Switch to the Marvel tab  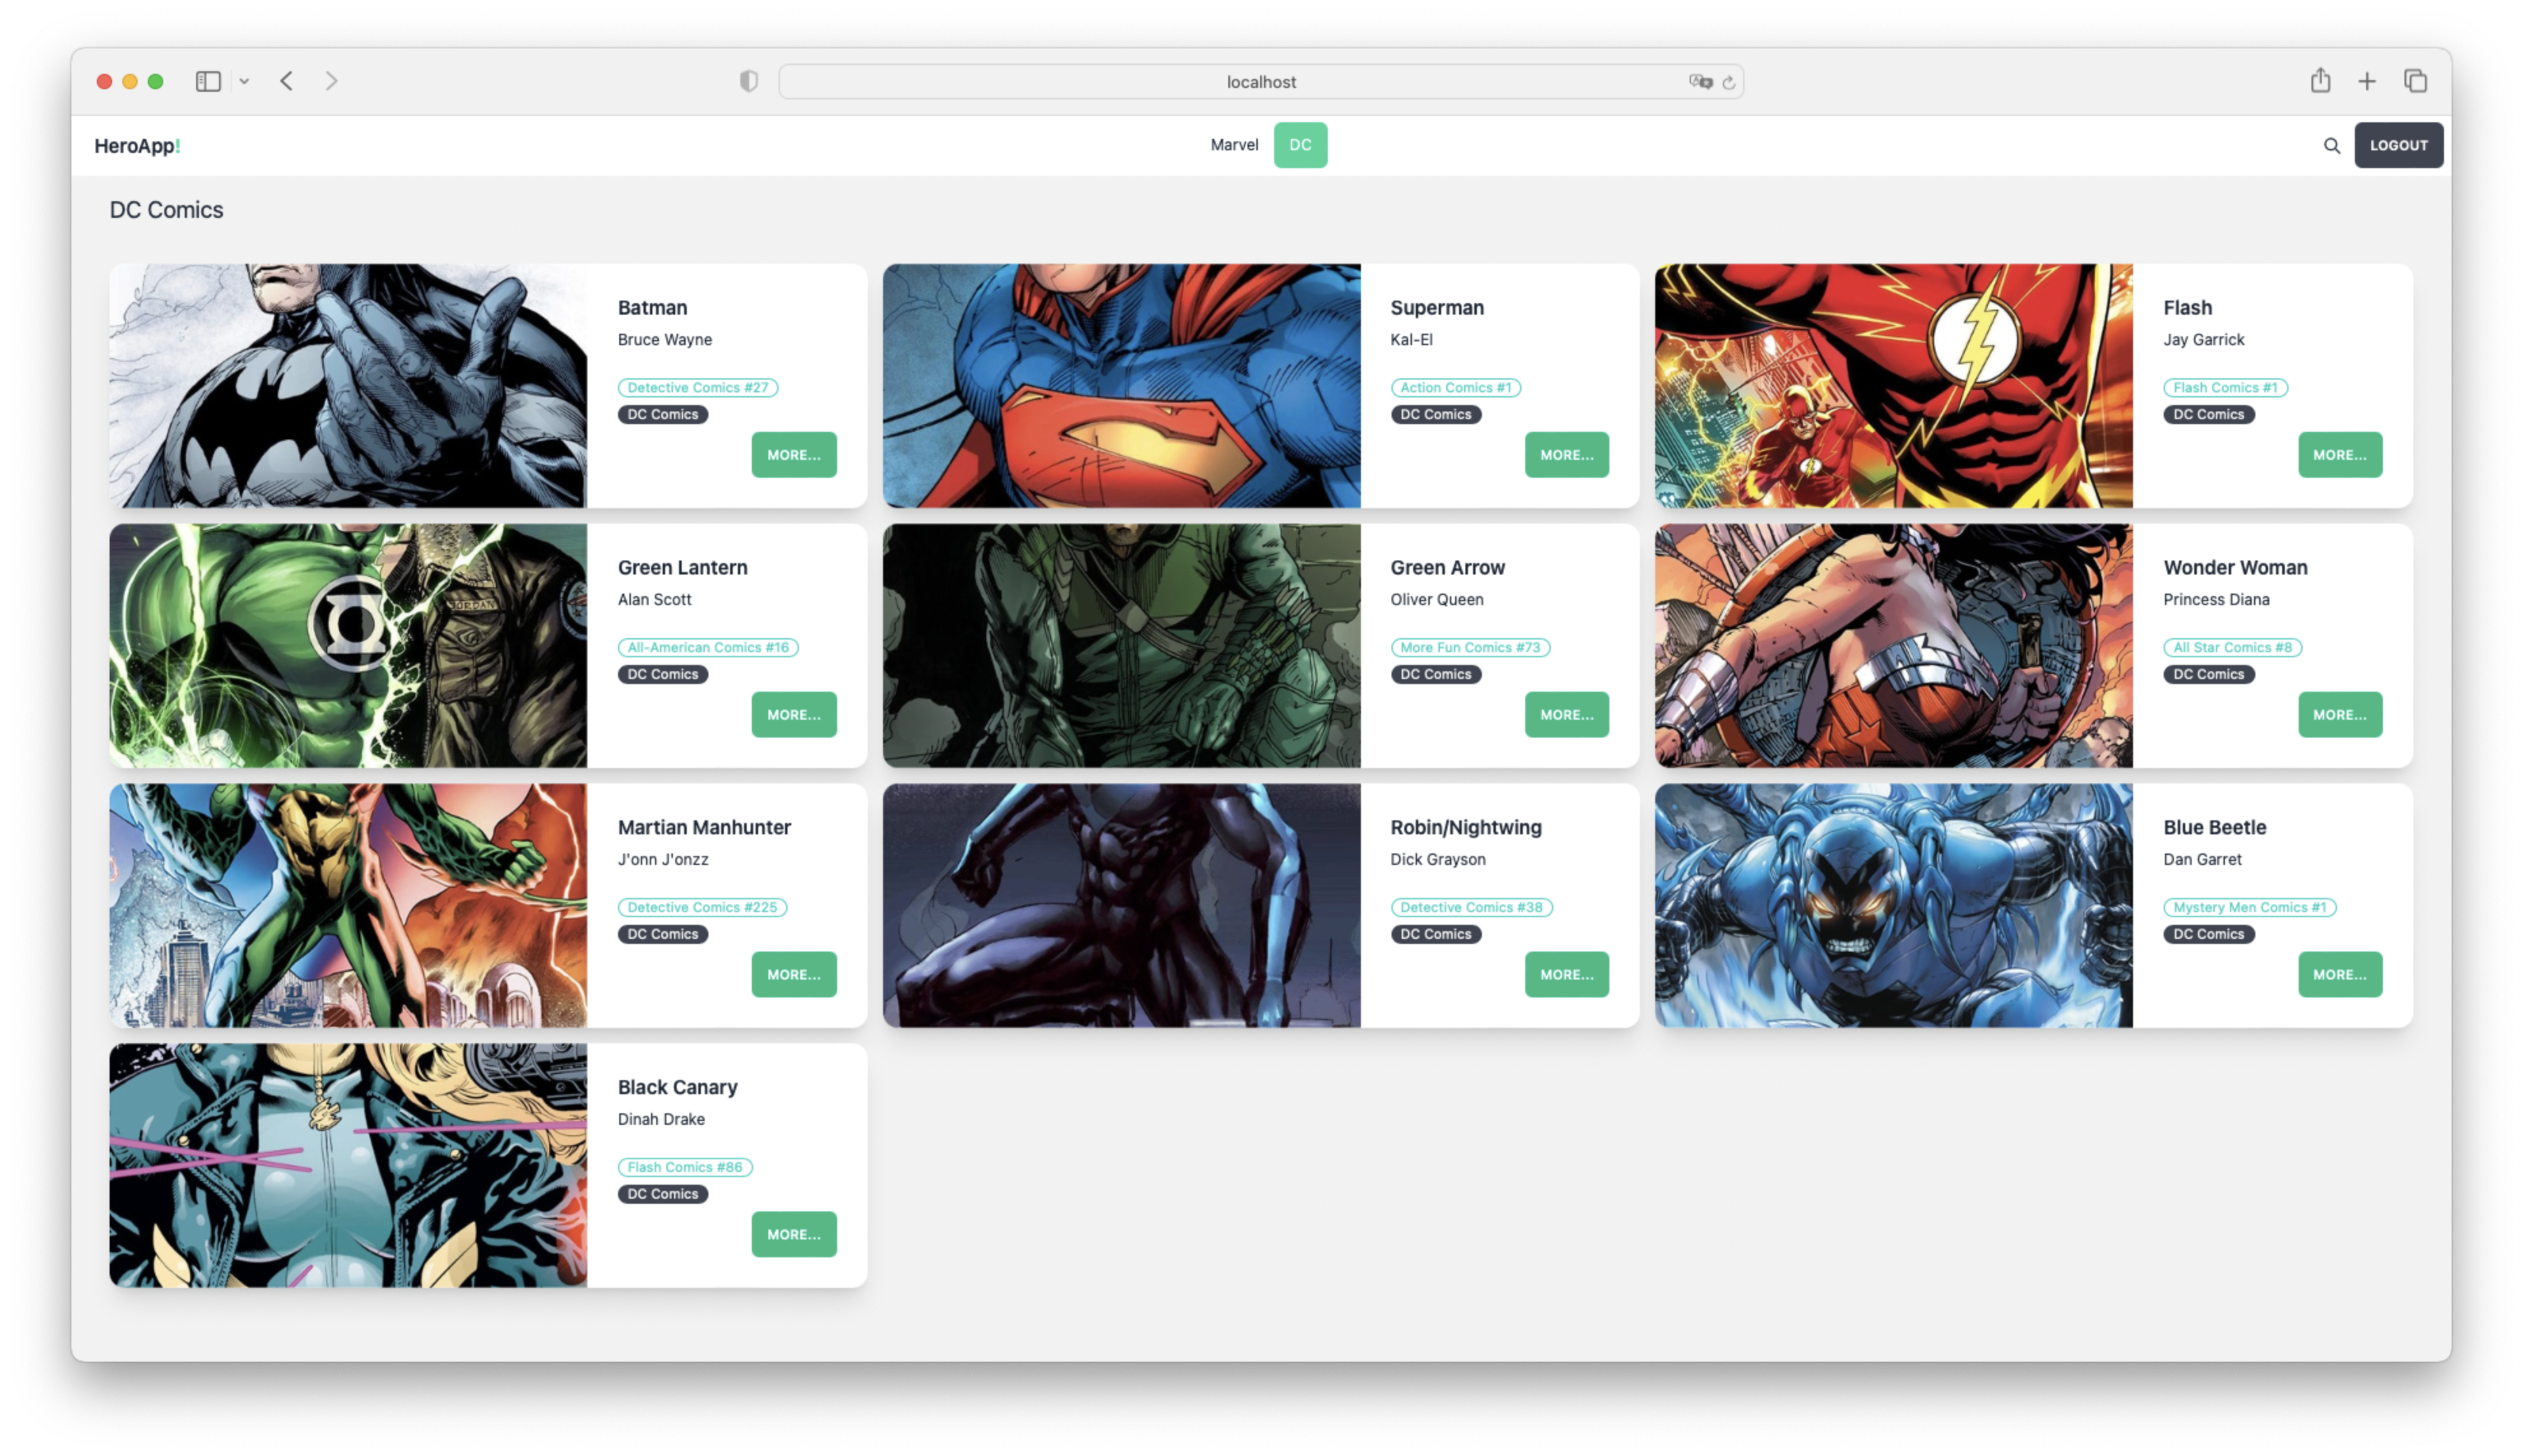click(1234, 145)
